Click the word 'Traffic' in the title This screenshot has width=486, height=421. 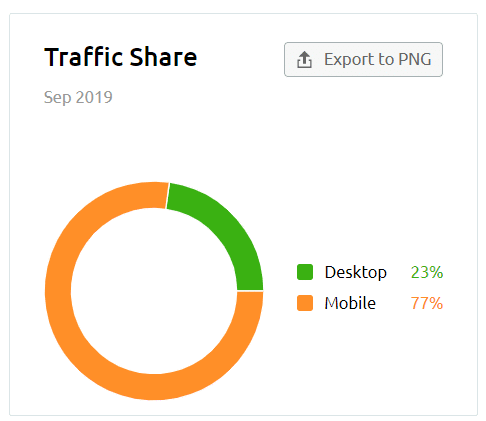coord(83,57)
